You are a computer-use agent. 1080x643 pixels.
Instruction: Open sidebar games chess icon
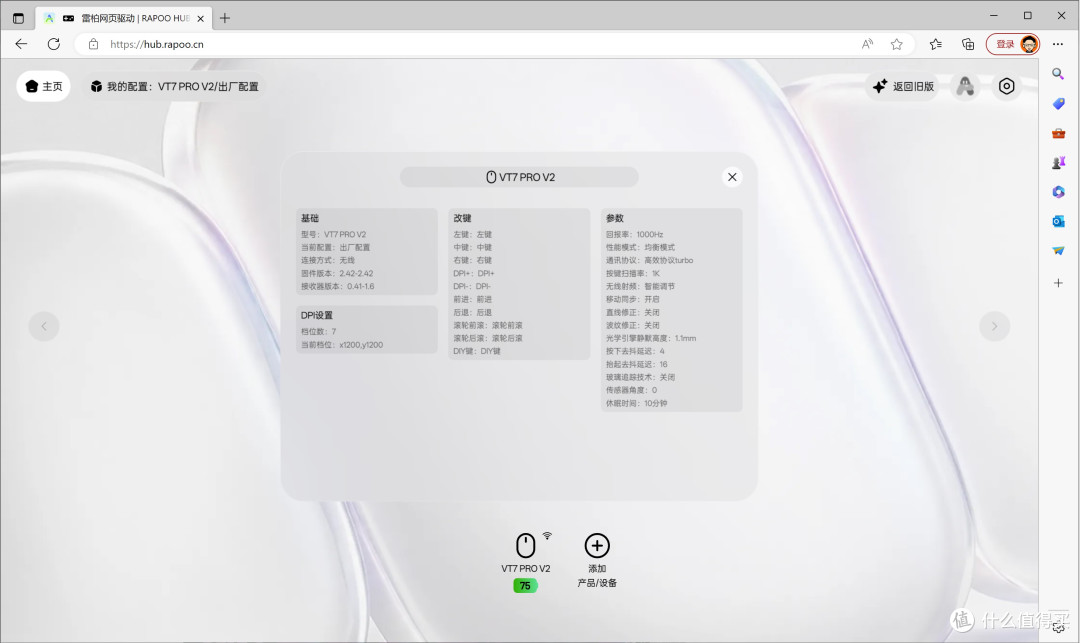tap(1058, 162)
